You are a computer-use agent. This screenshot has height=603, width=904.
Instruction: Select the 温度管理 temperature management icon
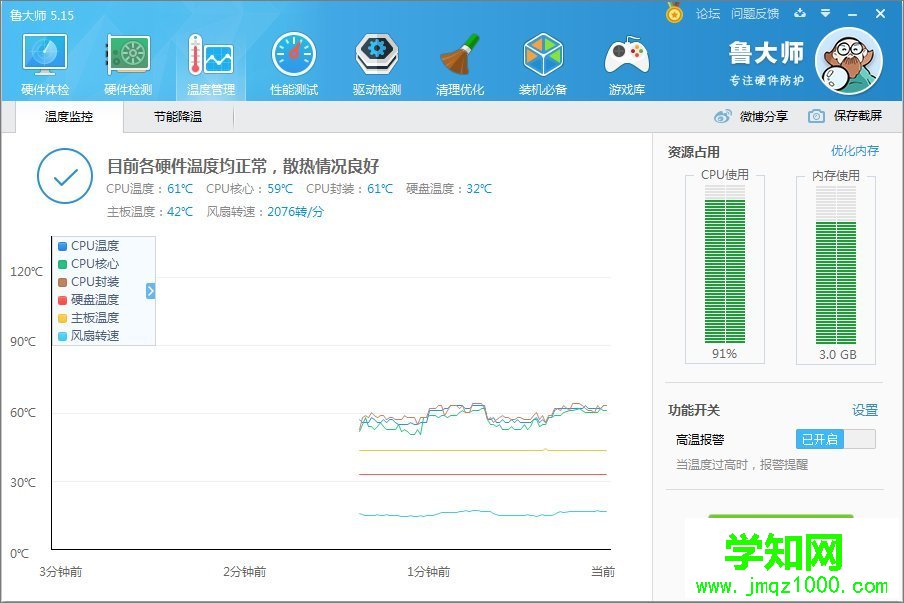point(210,62)
